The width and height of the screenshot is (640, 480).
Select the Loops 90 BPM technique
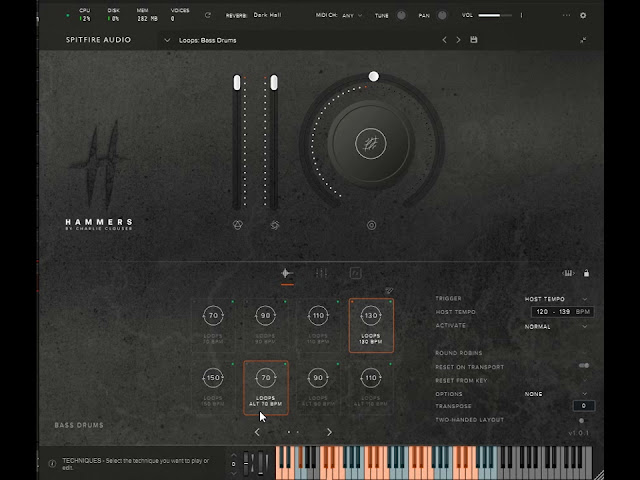[265, 322]
